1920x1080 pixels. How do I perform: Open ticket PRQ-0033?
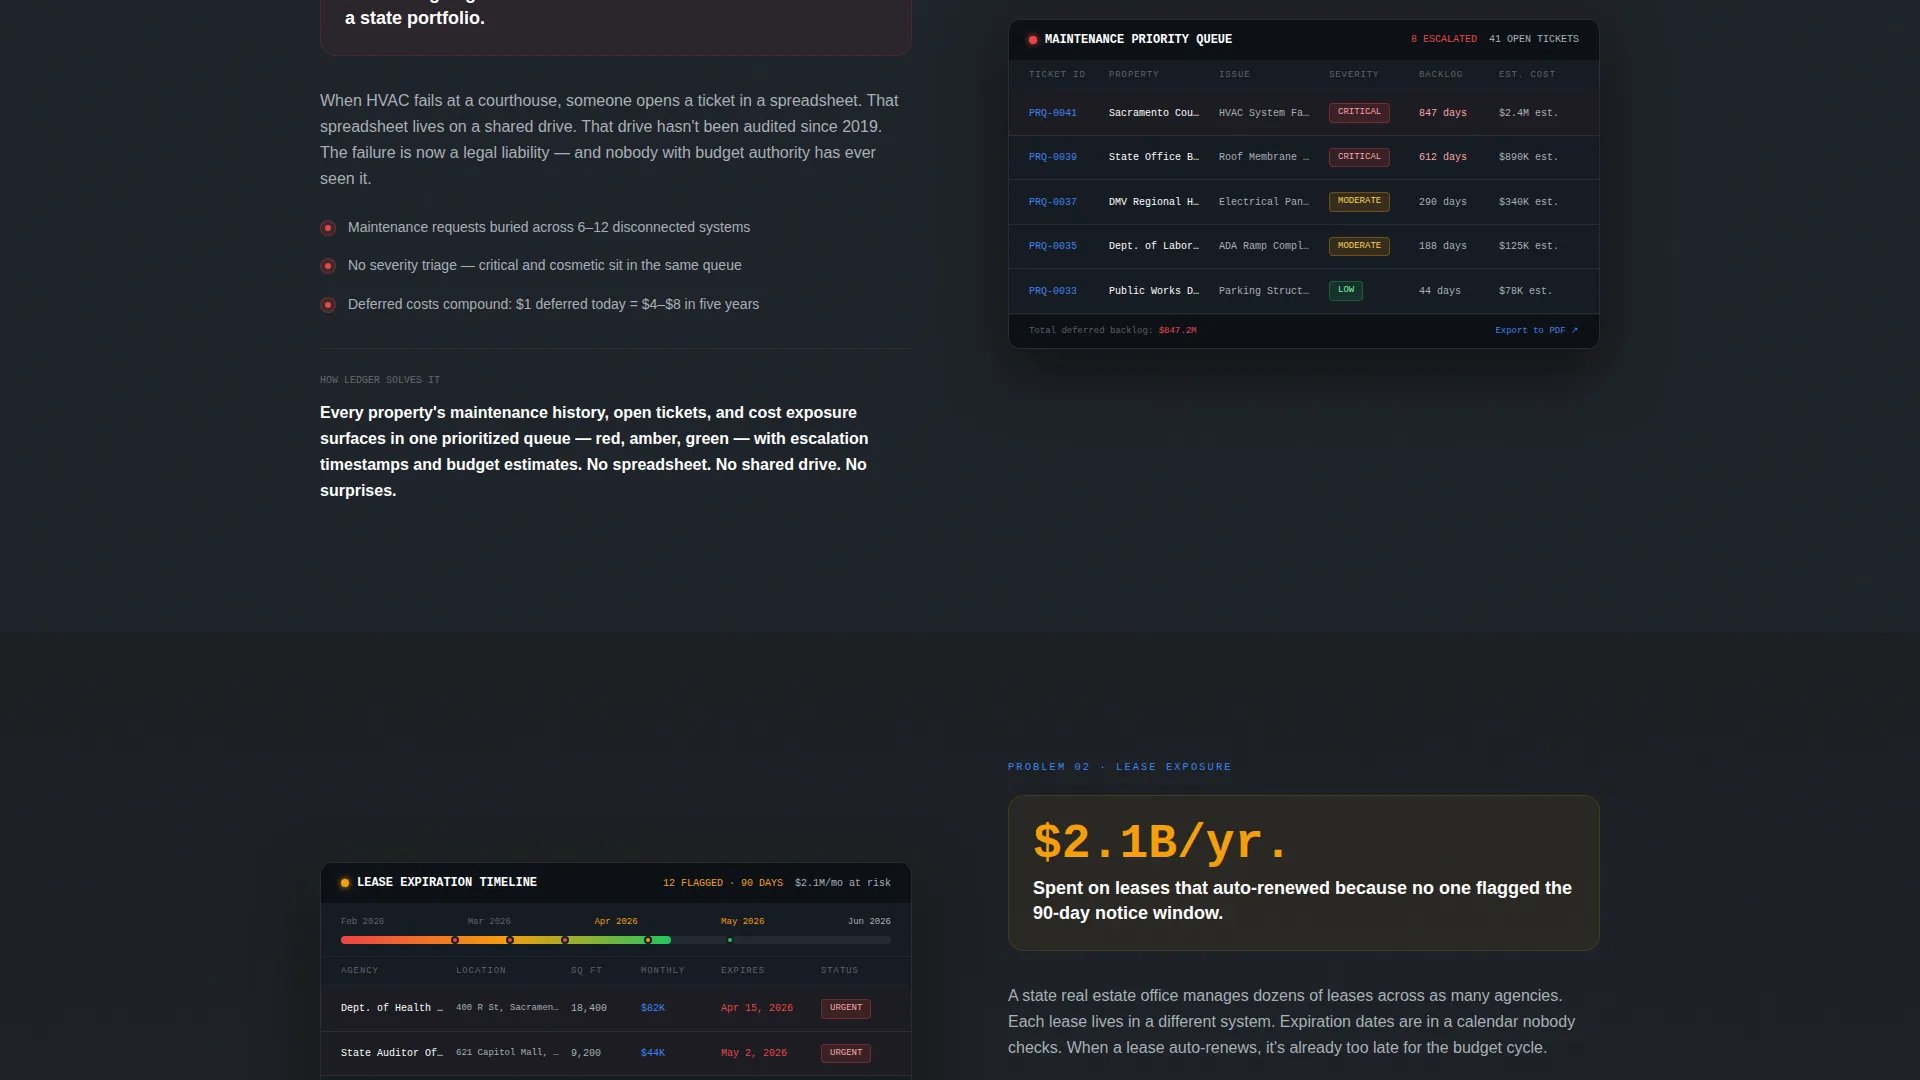(1052, 291)
